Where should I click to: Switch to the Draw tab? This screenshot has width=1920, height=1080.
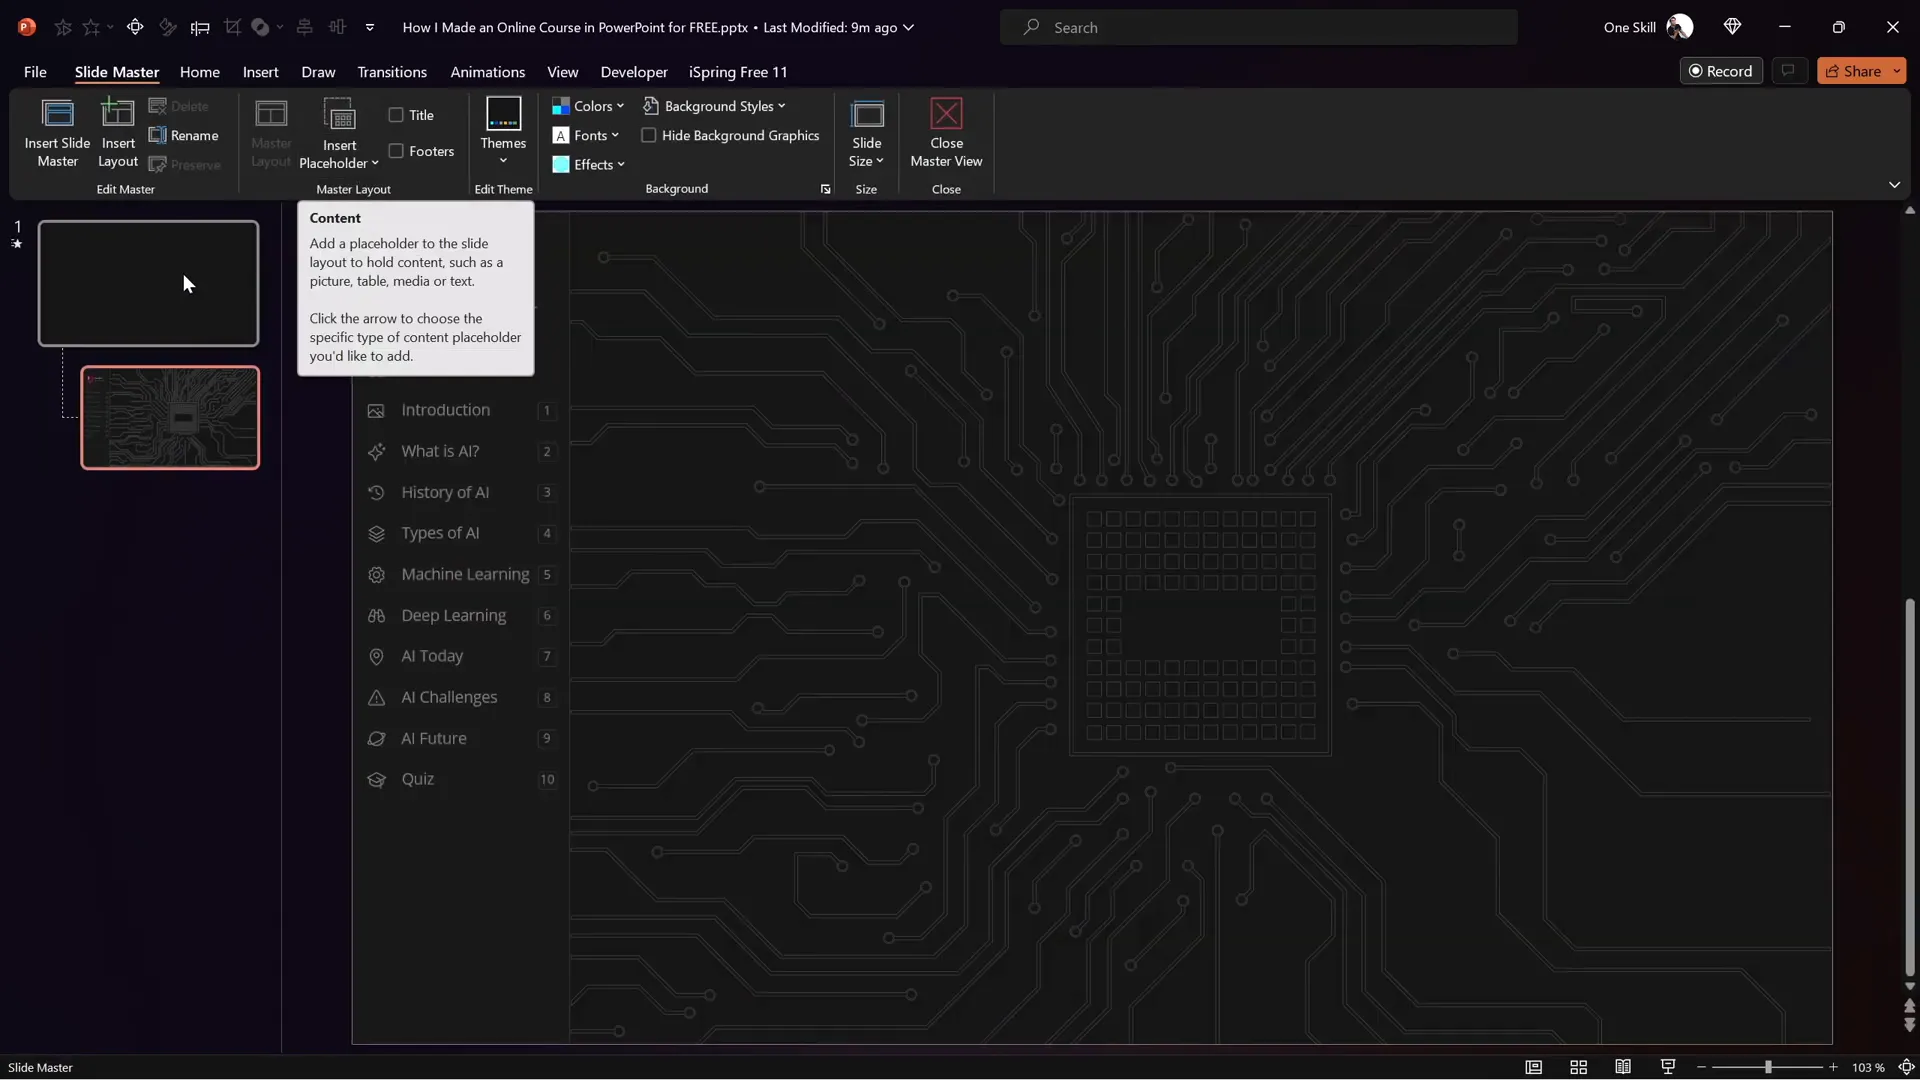(318, 72)
